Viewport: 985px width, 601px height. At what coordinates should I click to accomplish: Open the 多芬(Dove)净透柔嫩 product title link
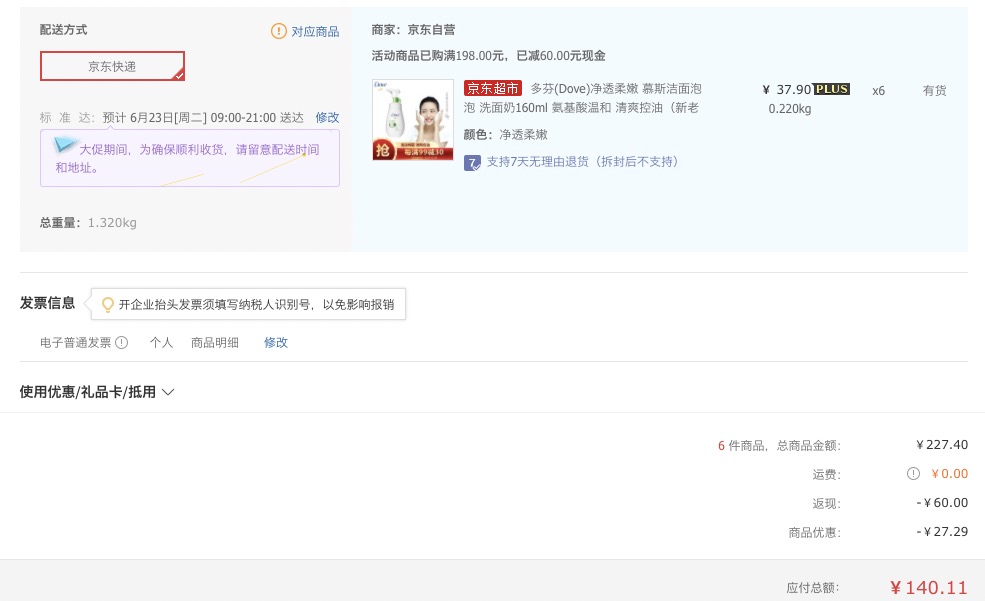click(x=583, y=98)
